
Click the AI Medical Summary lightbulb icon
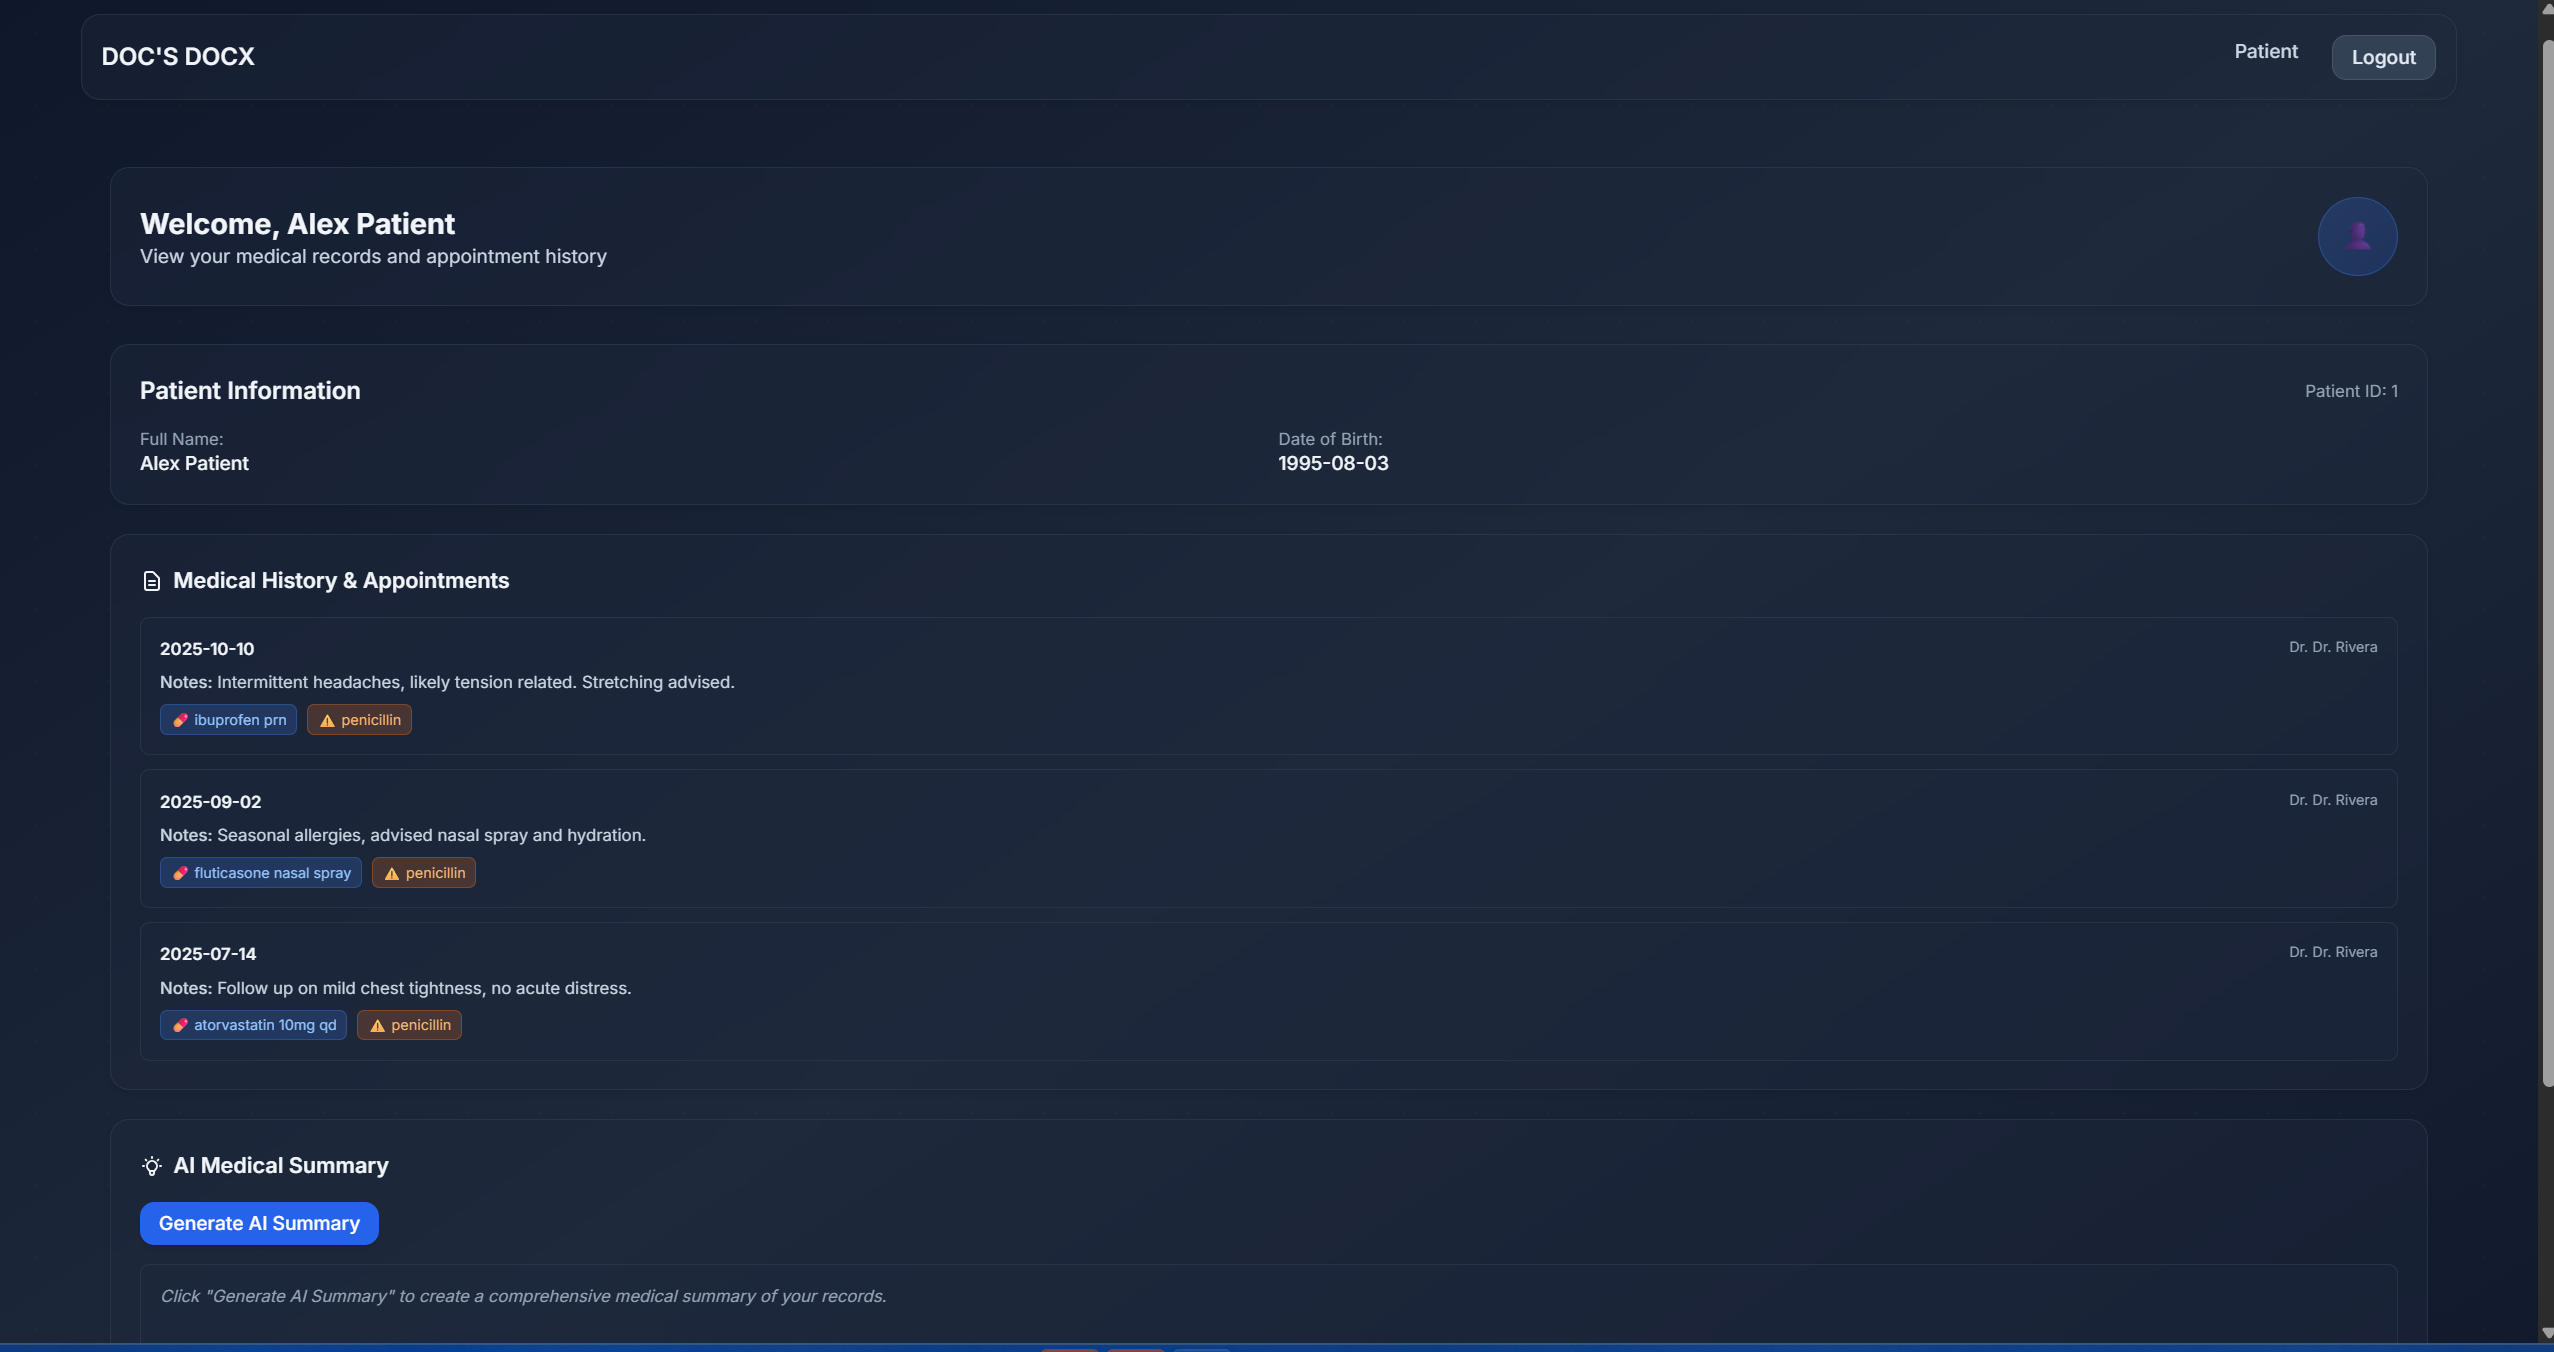tap(152, 1166)
